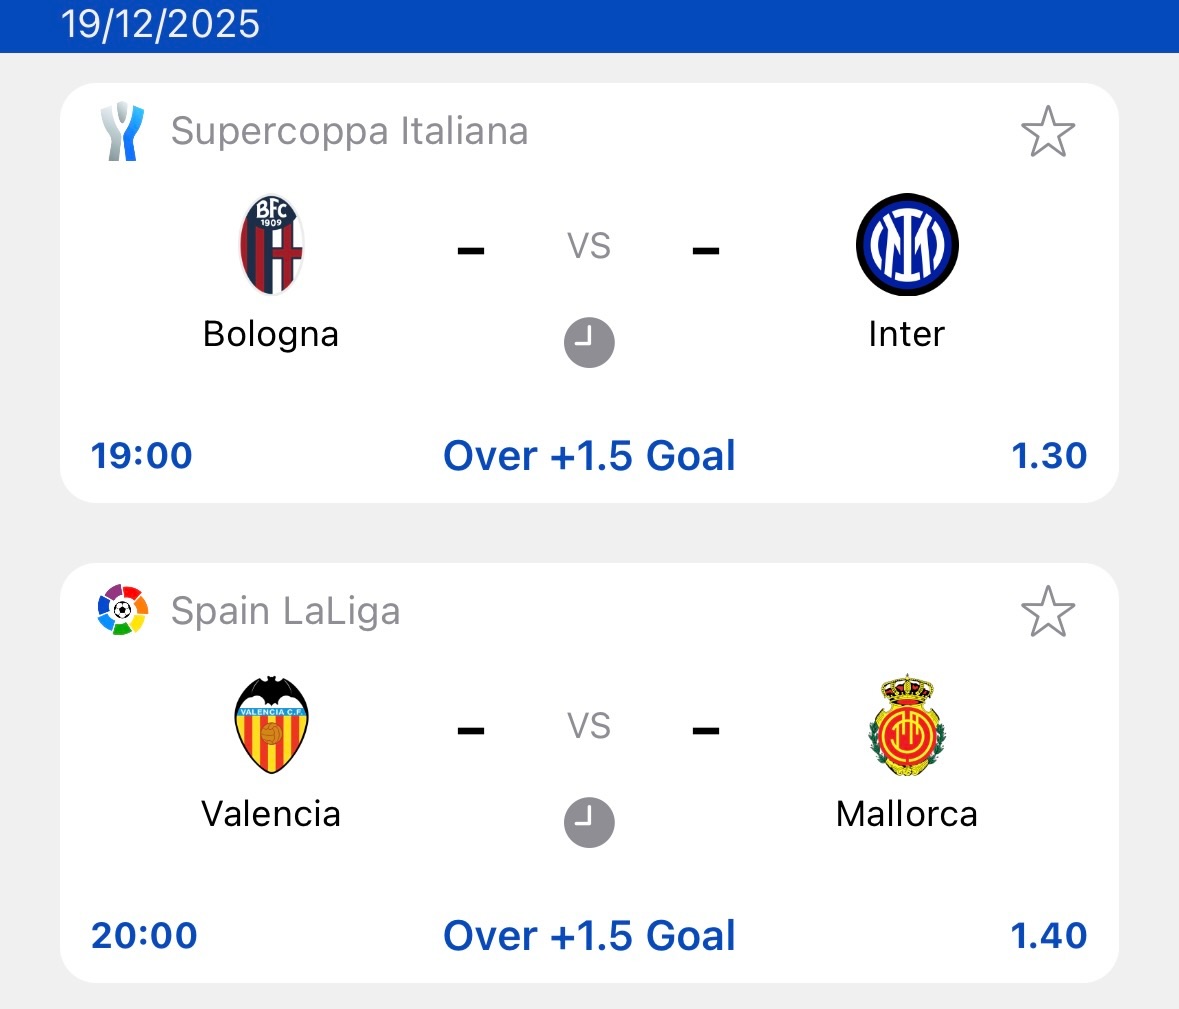Viewport: 1179px width, 1009px height.
Task: Select the Bologna-Inter Over +1.5 Goal tip
Action: tap(589, 456)
